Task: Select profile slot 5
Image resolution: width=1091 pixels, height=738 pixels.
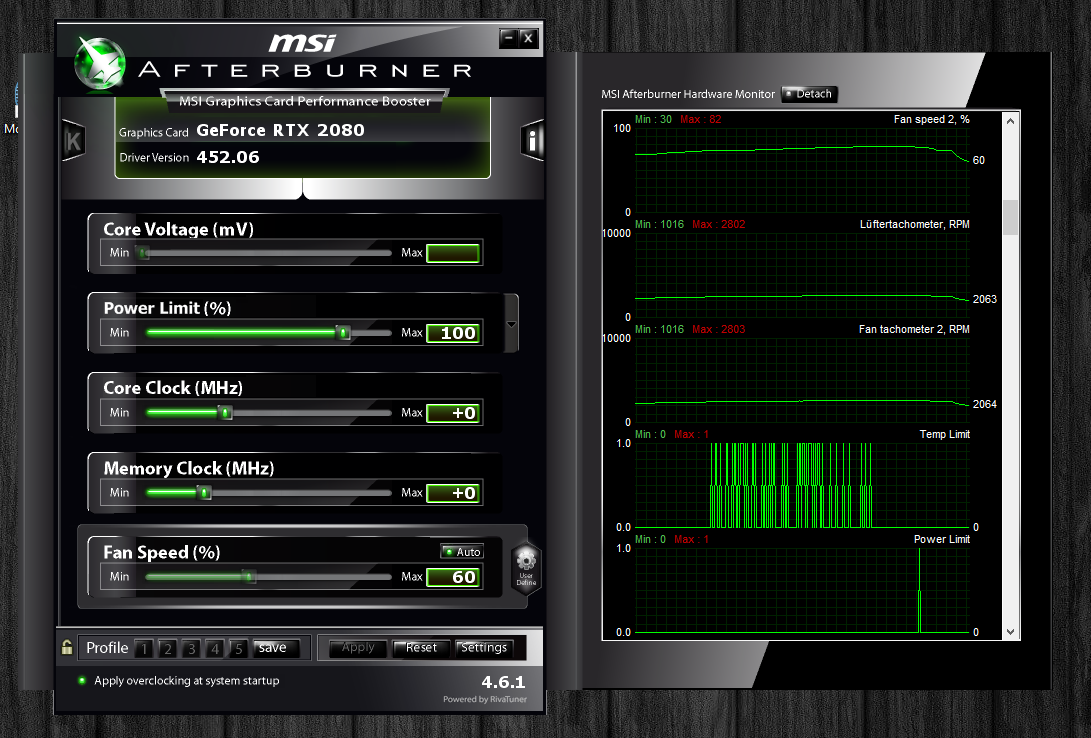Action: tap(239, 648)
